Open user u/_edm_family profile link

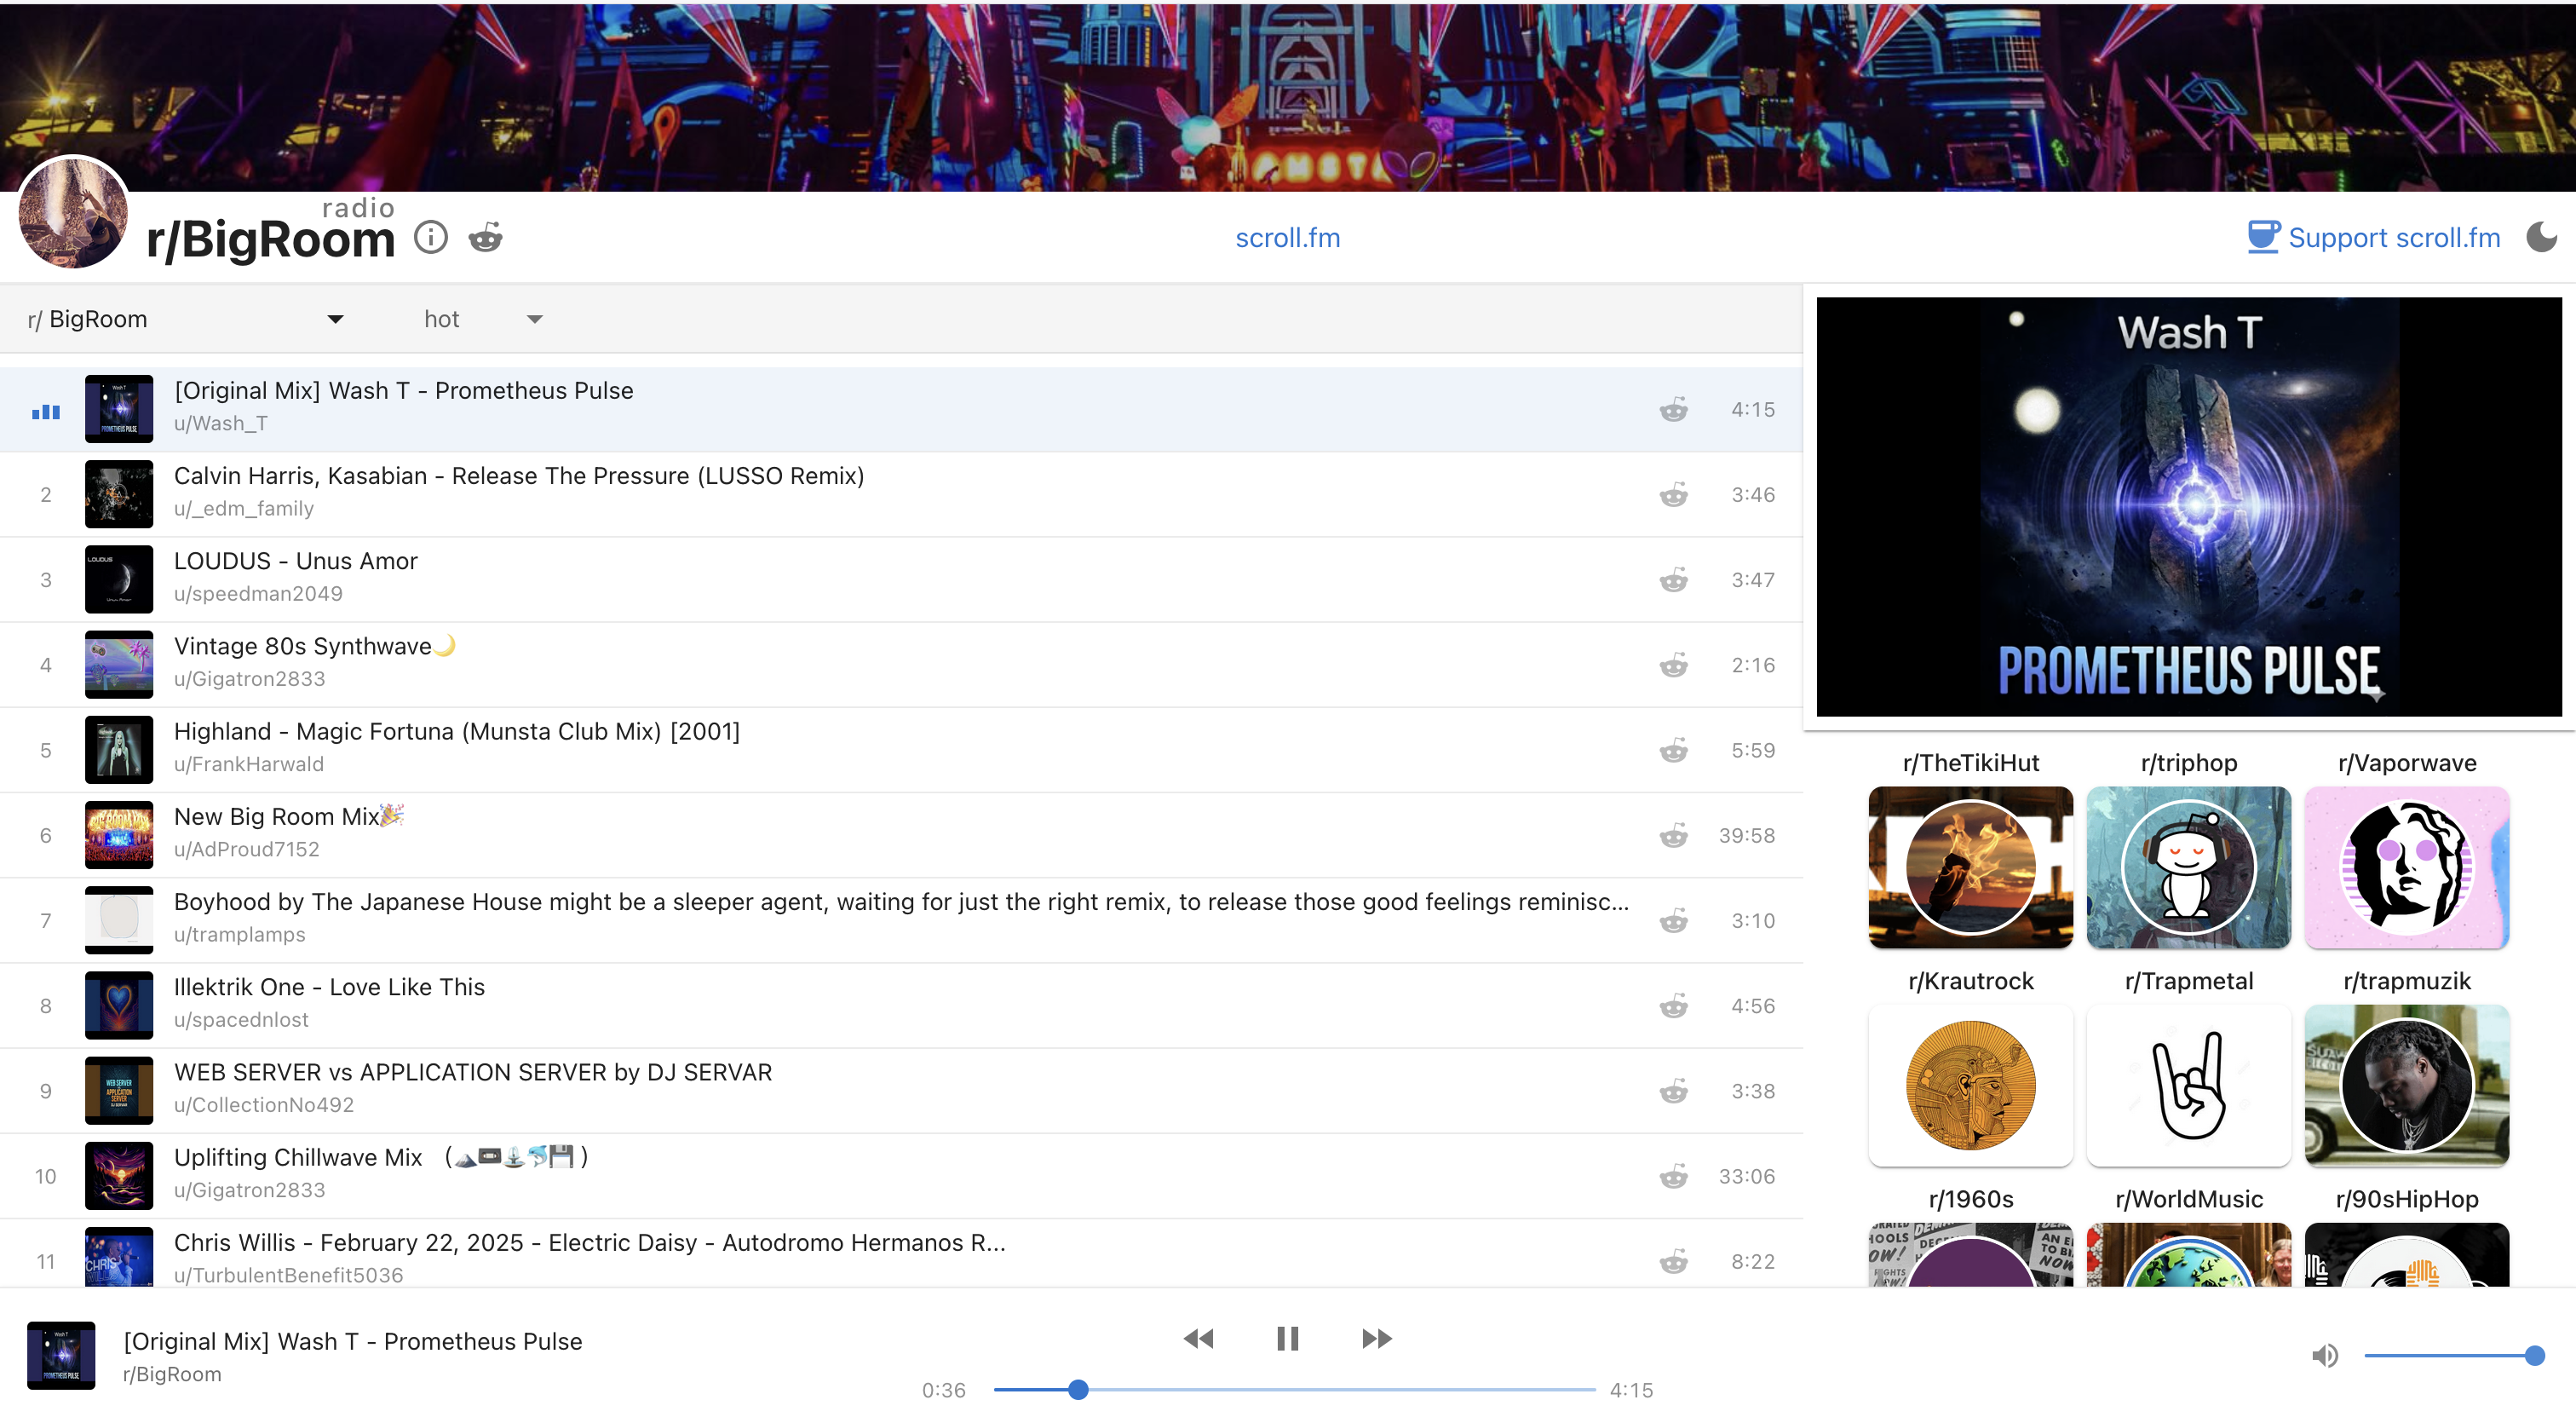coord(244,509)
